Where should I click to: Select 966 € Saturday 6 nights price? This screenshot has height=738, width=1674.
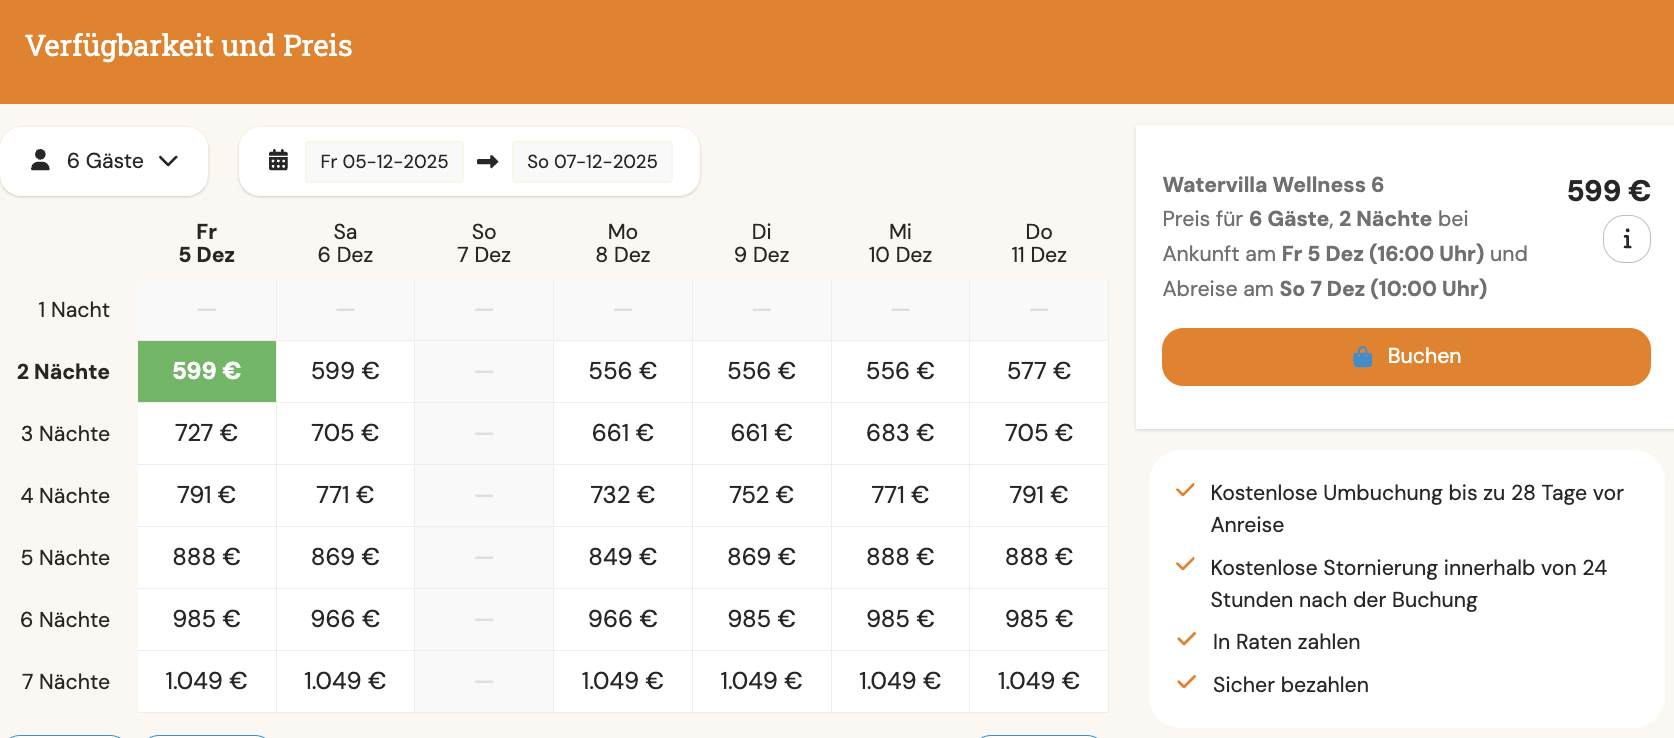345,619
